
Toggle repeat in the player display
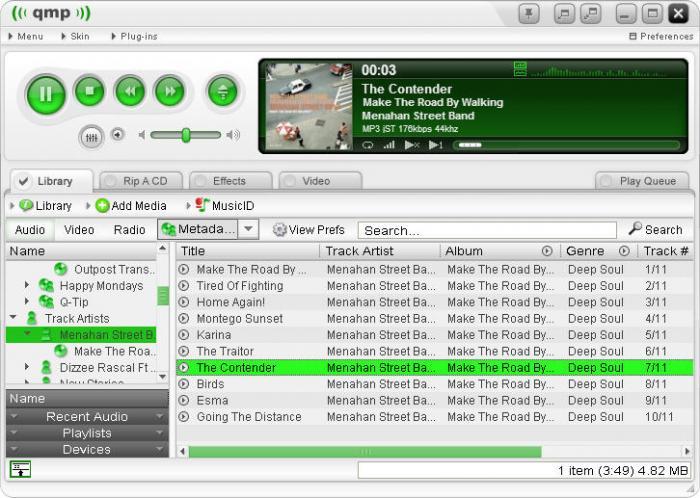click(368, 145)
